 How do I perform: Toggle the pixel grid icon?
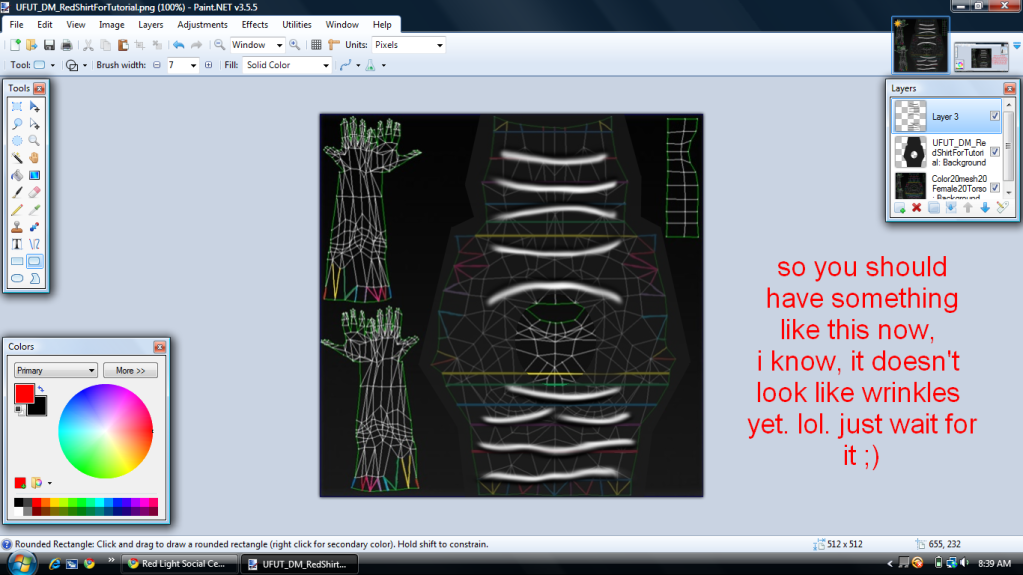(316, 45)
